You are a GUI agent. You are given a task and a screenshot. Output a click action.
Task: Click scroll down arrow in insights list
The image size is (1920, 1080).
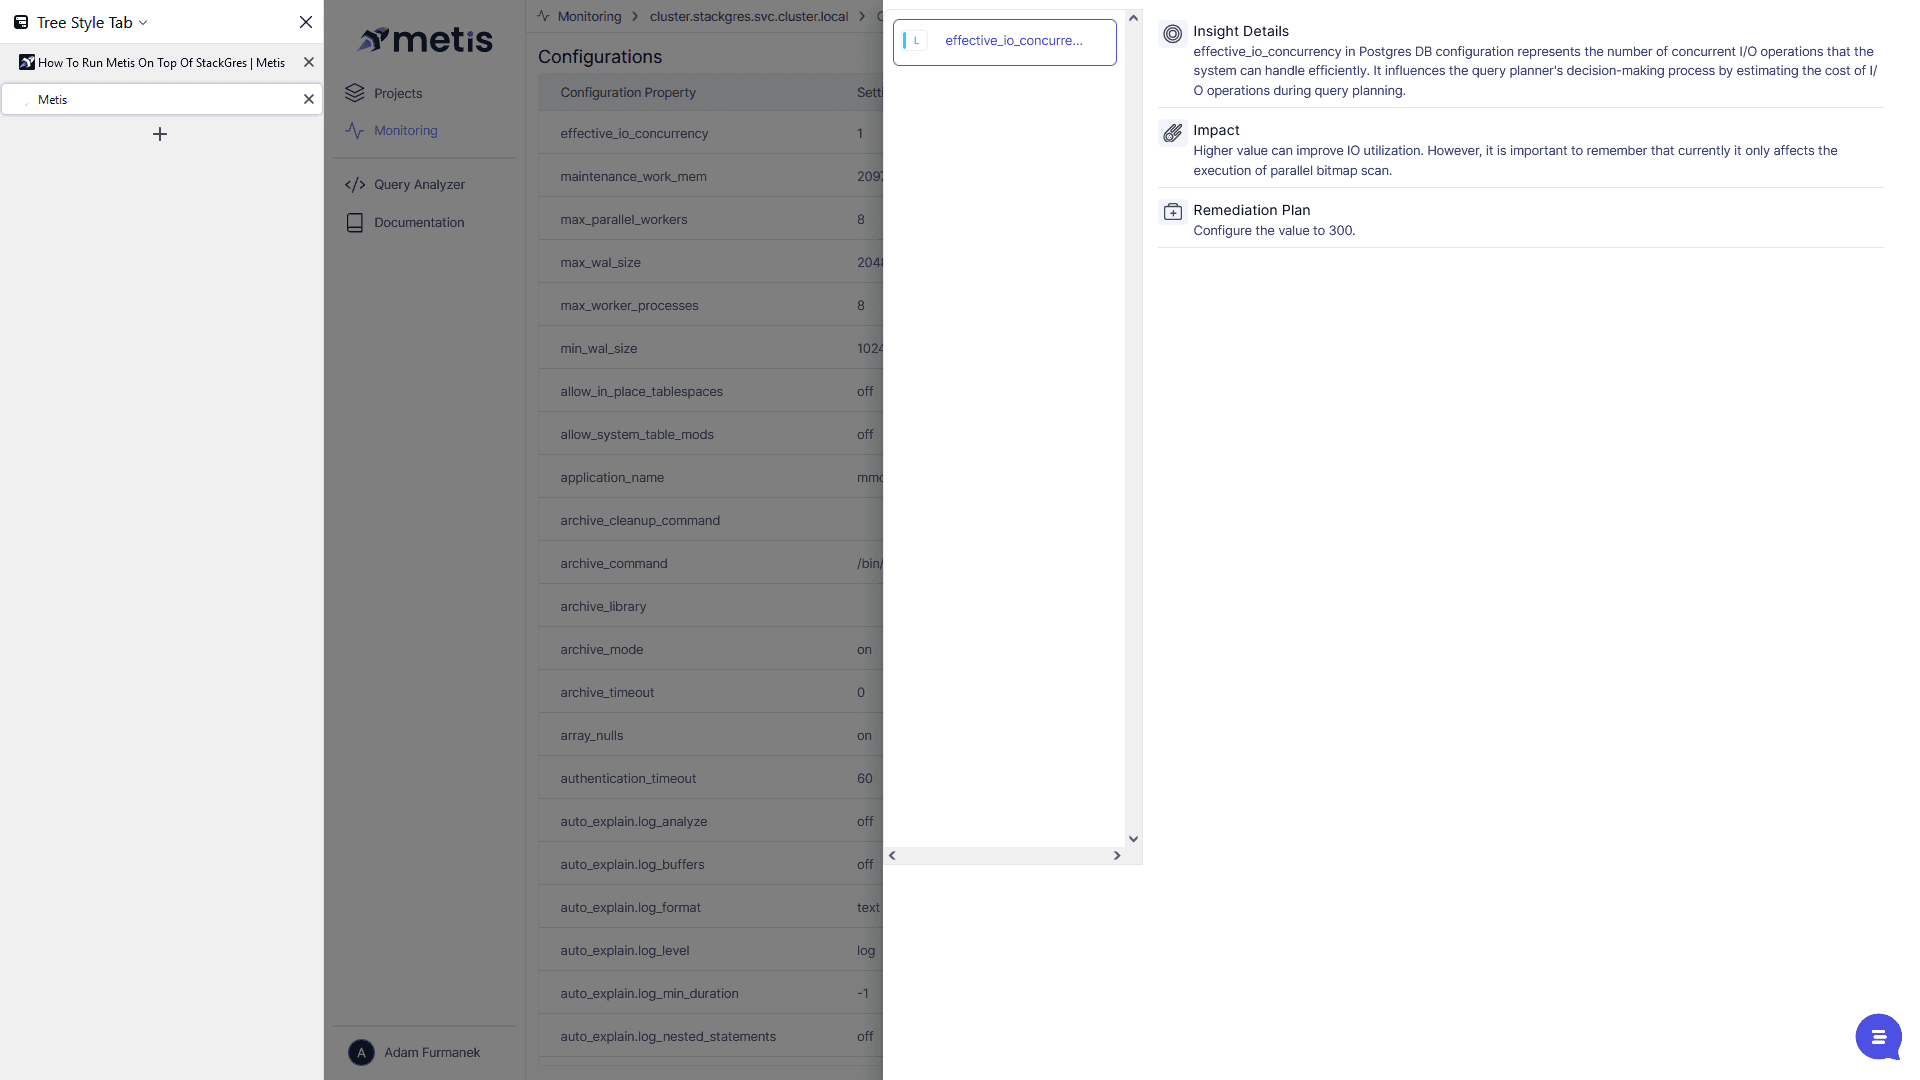1133,839
